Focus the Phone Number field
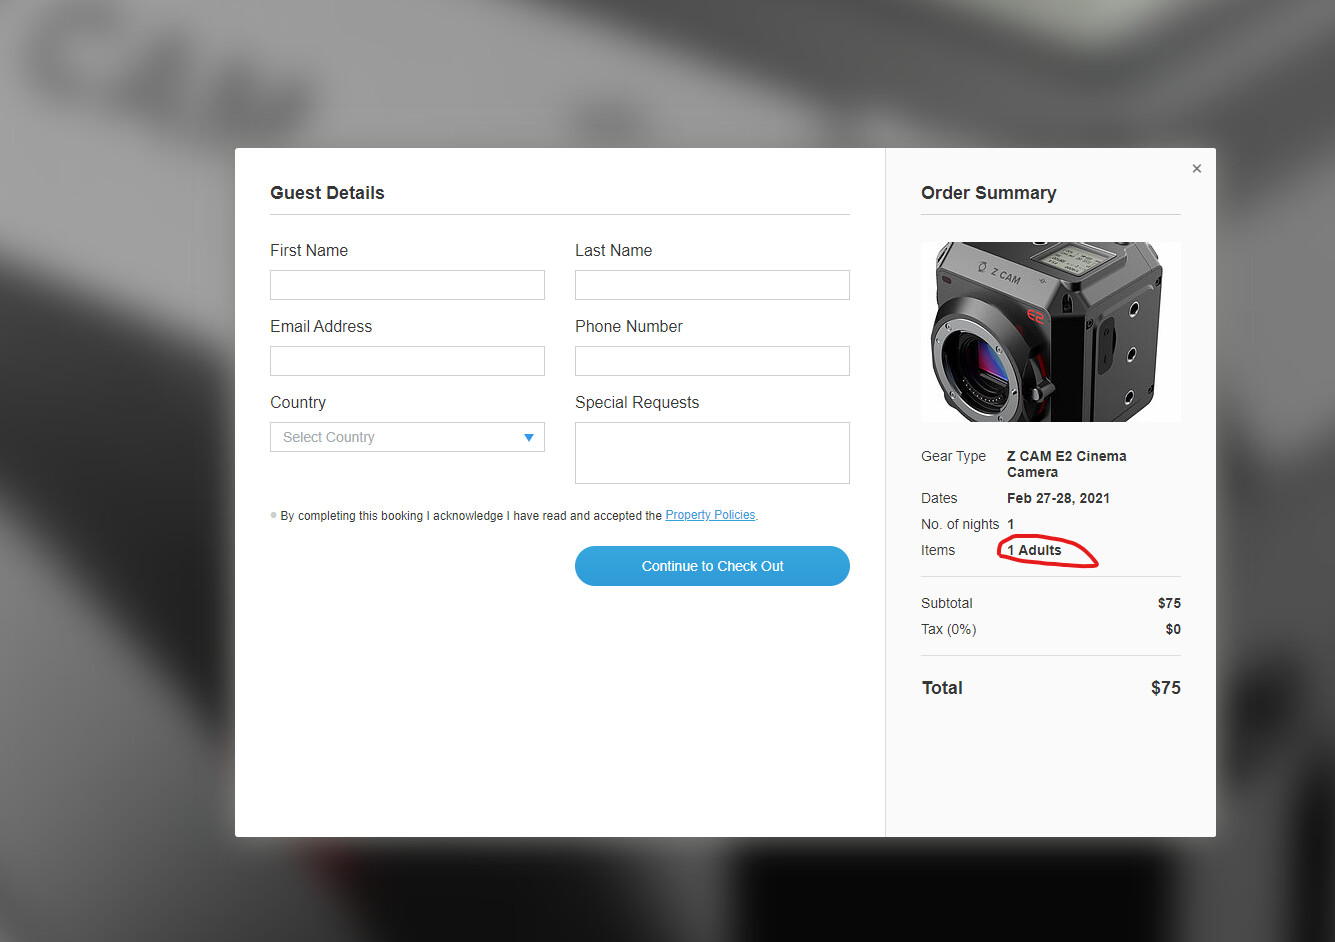The height and width of the screenshot is (942, 1335). coord(712,361)
